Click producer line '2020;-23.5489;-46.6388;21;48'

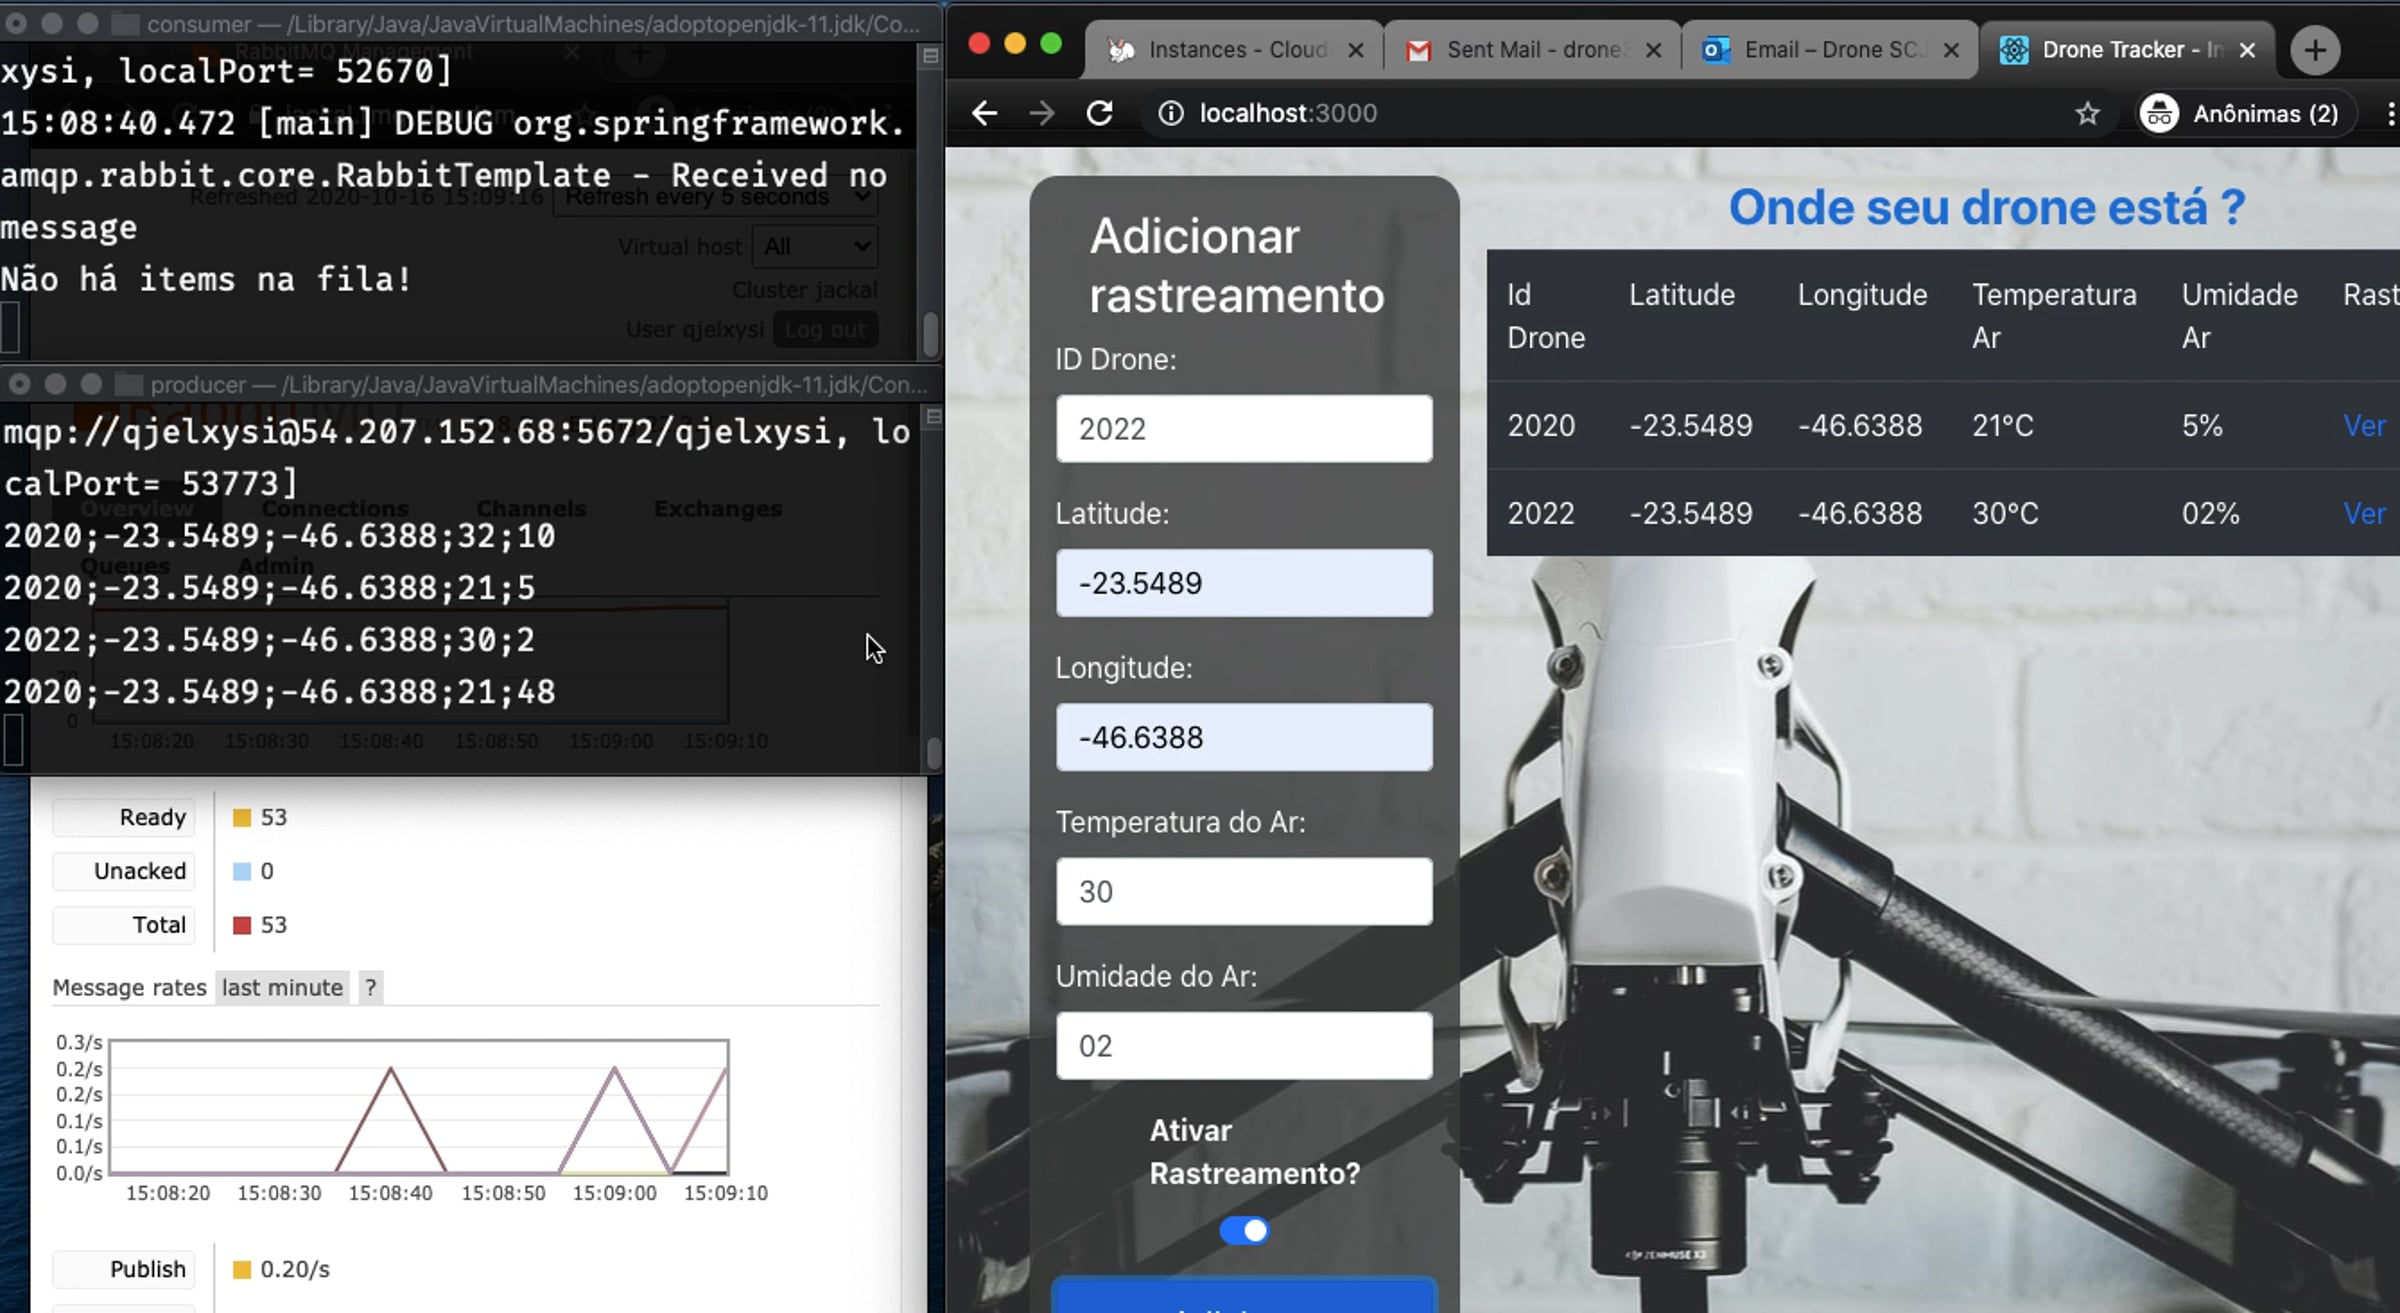pos(279,692)
